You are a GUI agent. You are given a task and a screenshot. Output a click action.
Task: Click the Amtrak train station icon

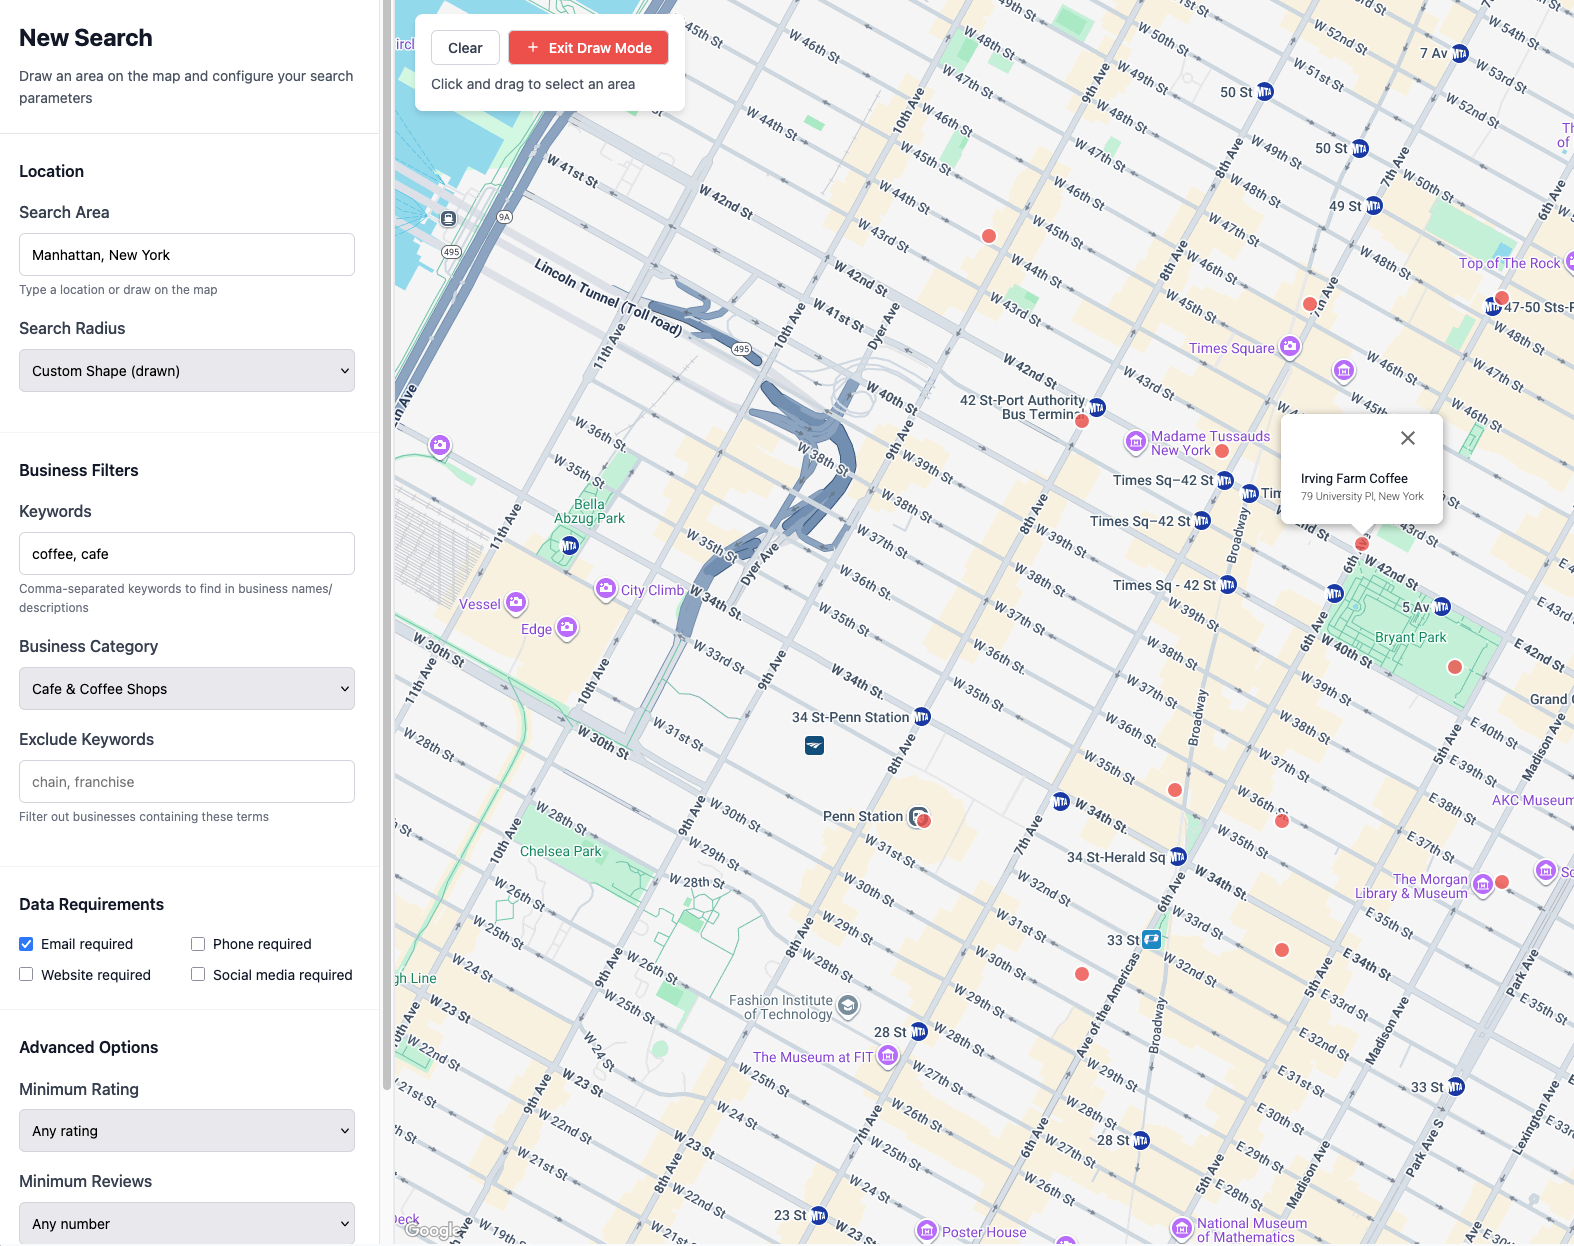pyautogui.click(x=815, y=745)
